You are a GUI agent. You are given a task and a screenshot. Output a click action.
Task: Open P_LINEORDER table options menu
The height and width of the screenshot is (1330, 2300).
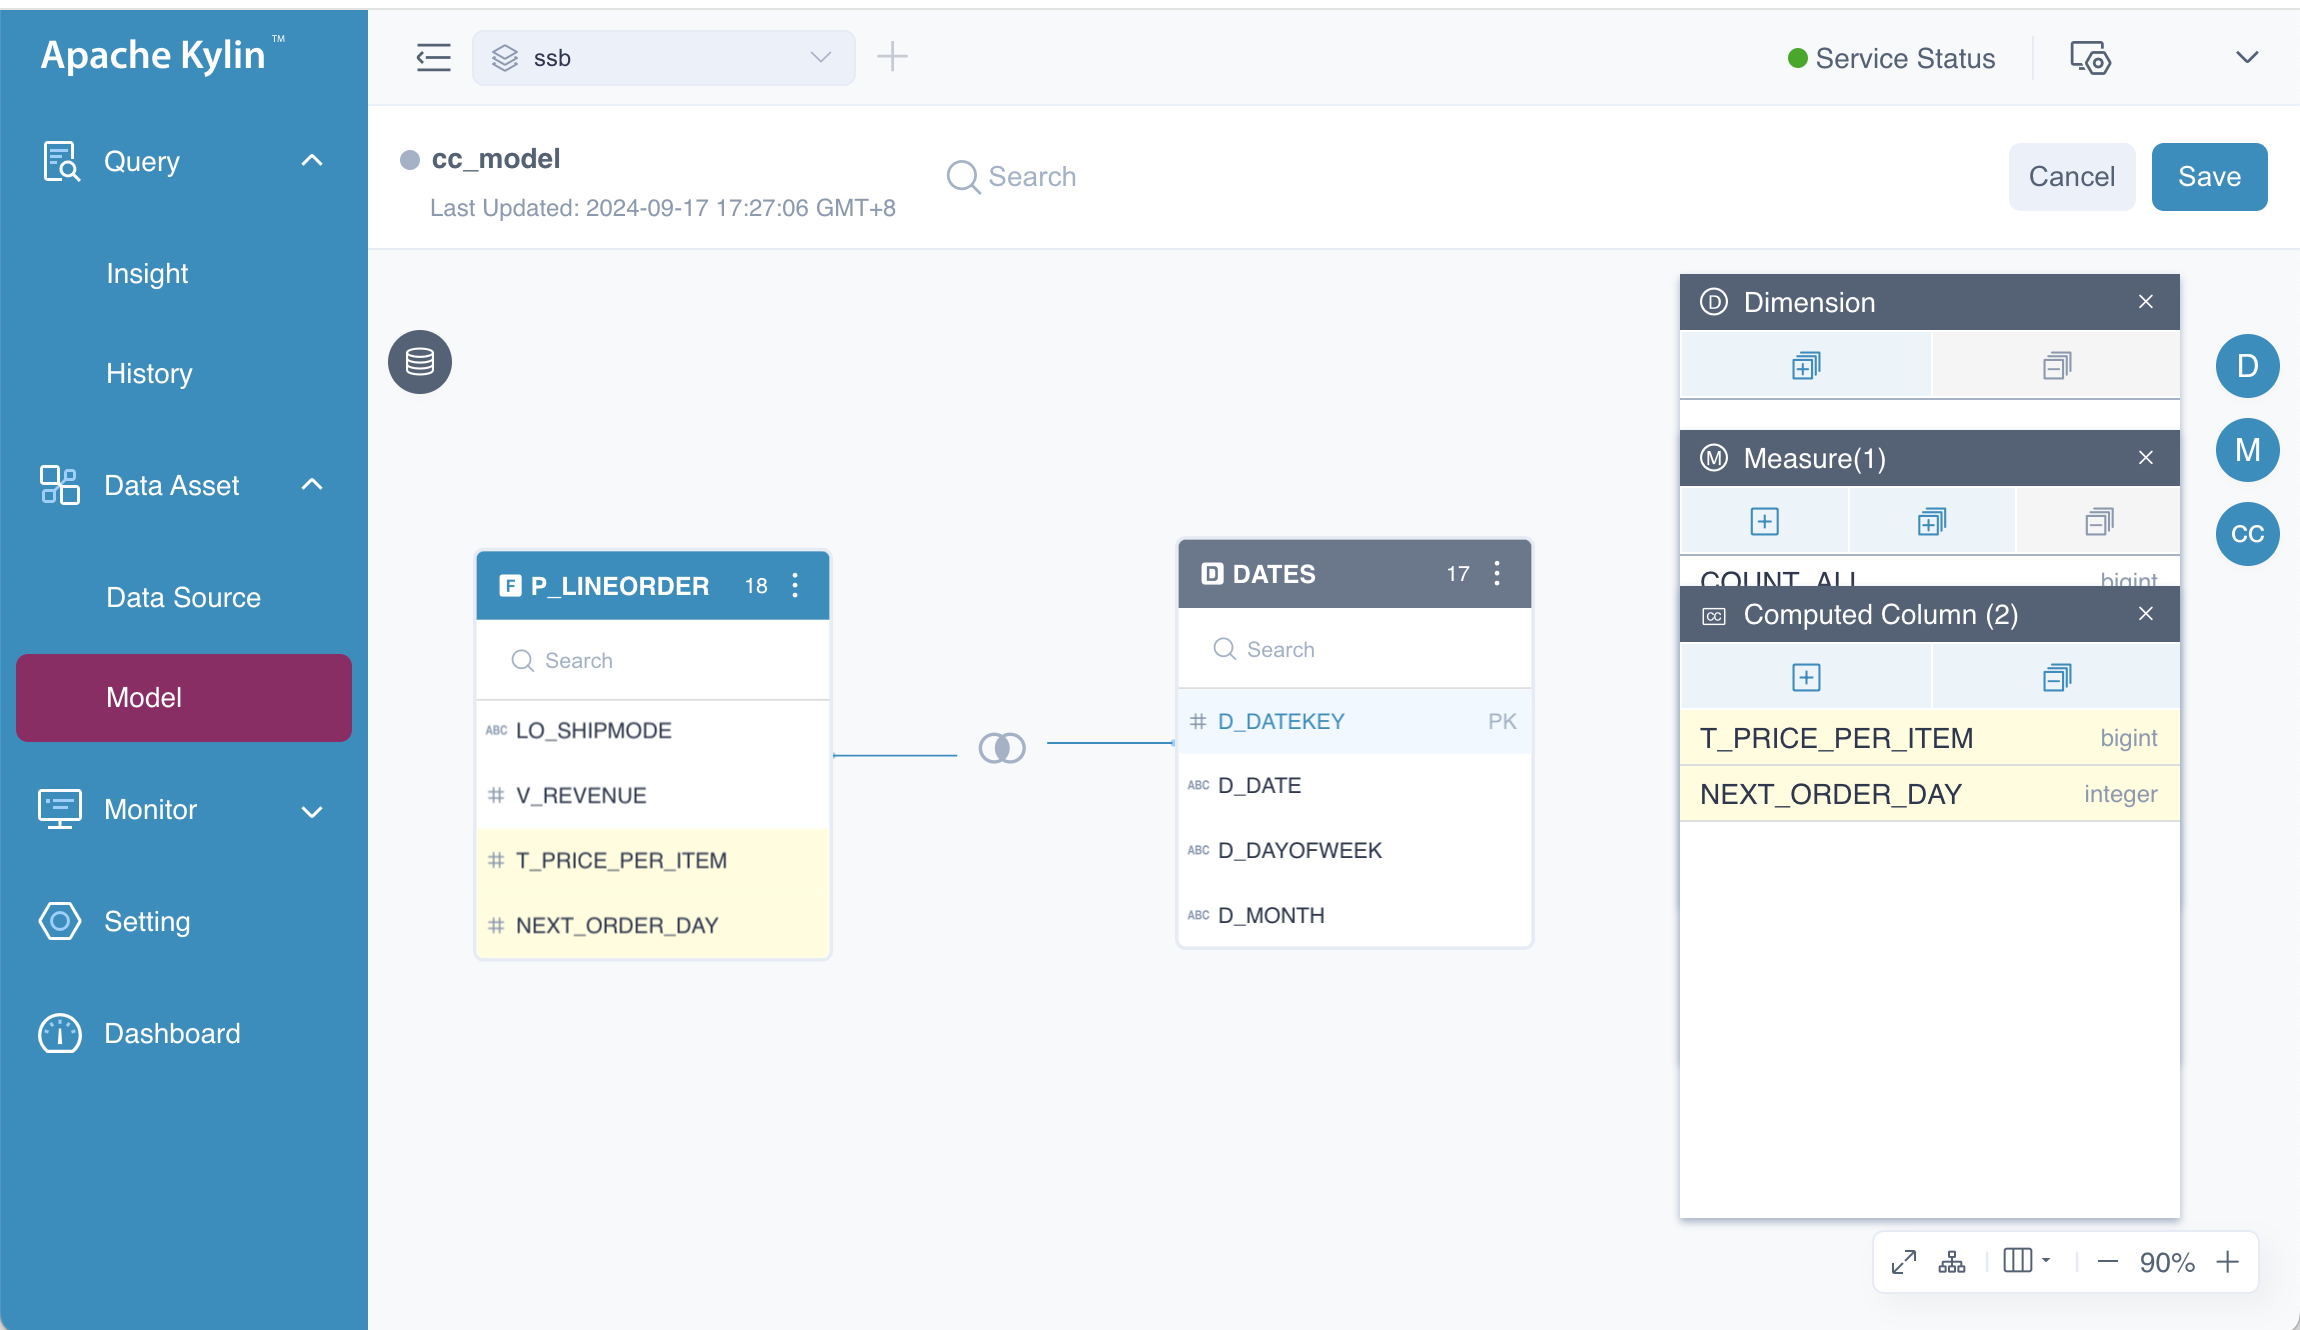pyautogui.click(x=795, y=586)
